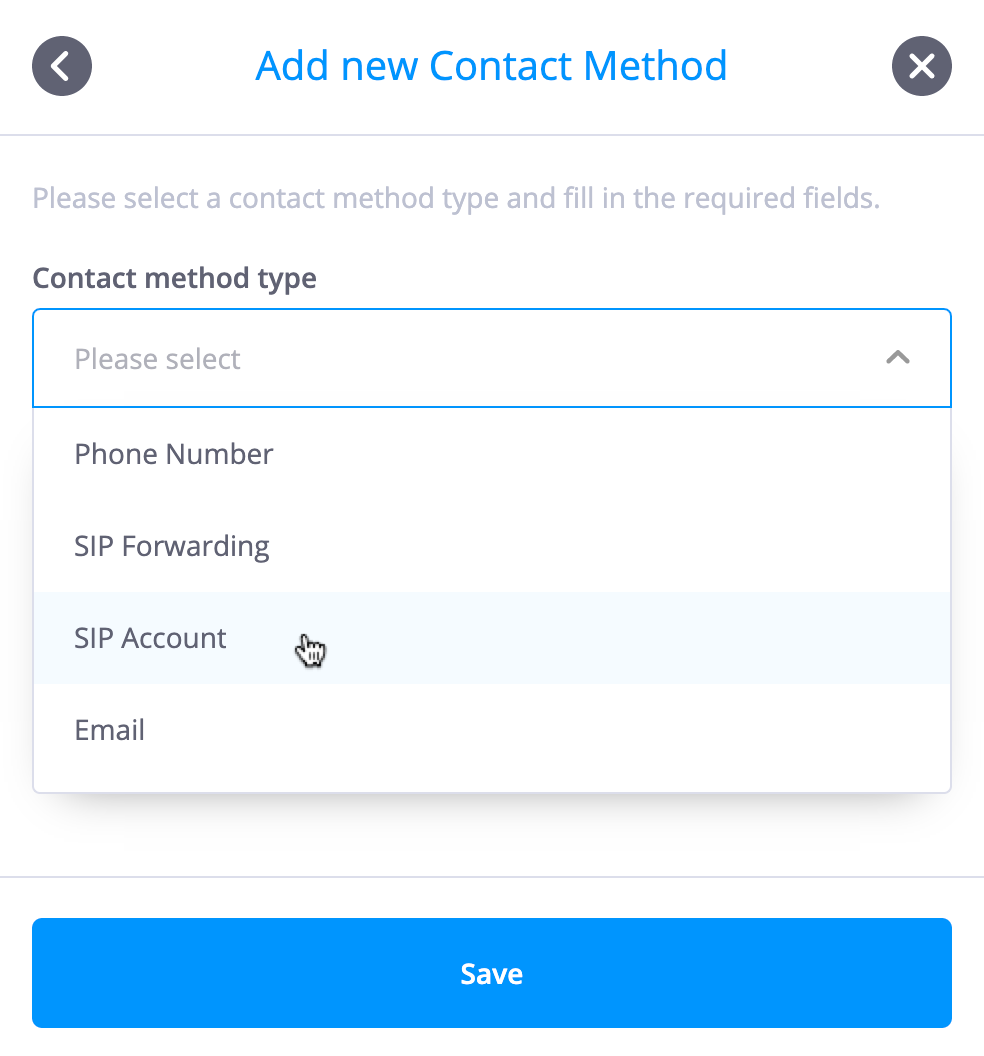Click the Contact method type label
The width and height of the screenshot is (984, 1056).
[x=174, y=278]
